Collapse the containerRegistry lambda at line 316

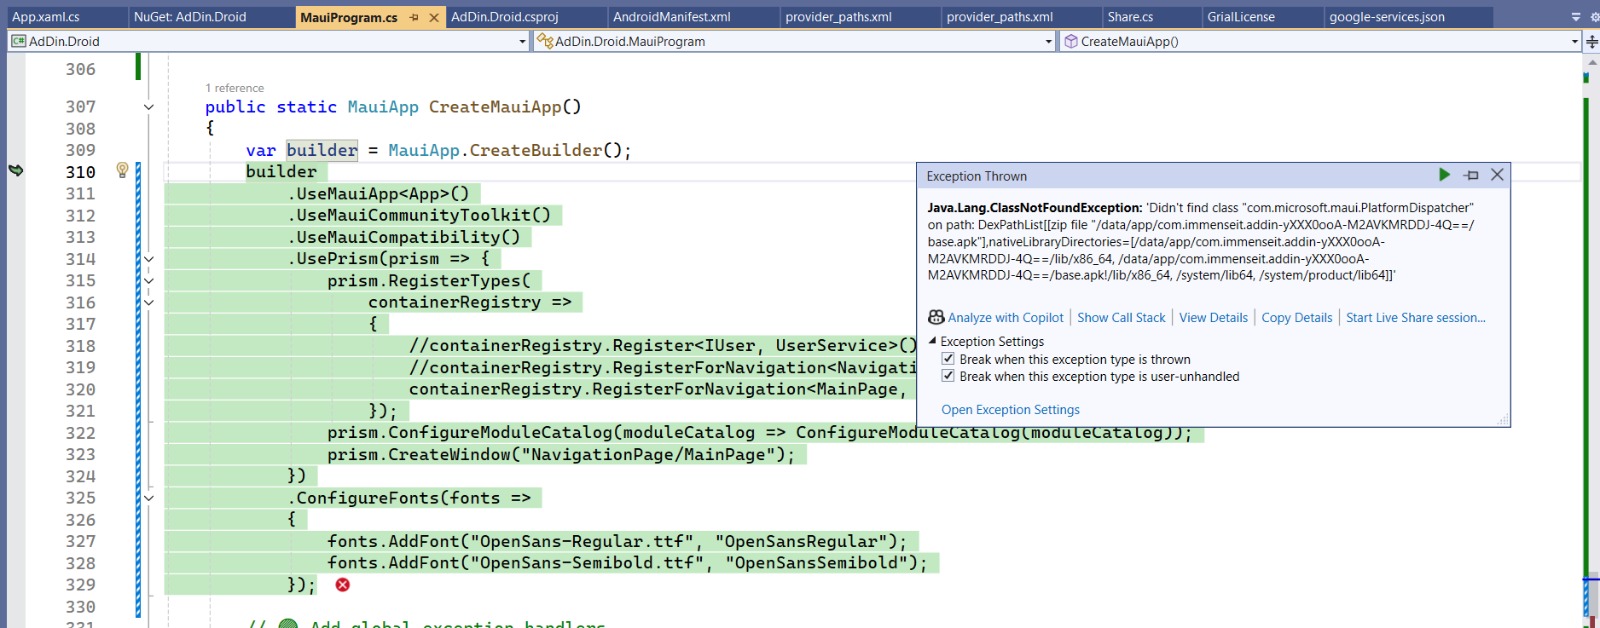[x=149, y=302]
